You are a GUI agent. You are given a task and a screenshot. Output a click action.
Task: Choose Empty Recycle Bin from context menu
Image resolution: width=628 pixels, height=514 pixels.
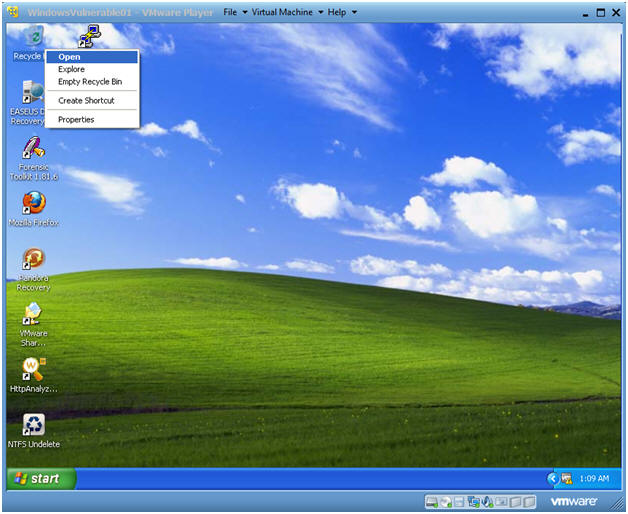(x=92, y=82)
